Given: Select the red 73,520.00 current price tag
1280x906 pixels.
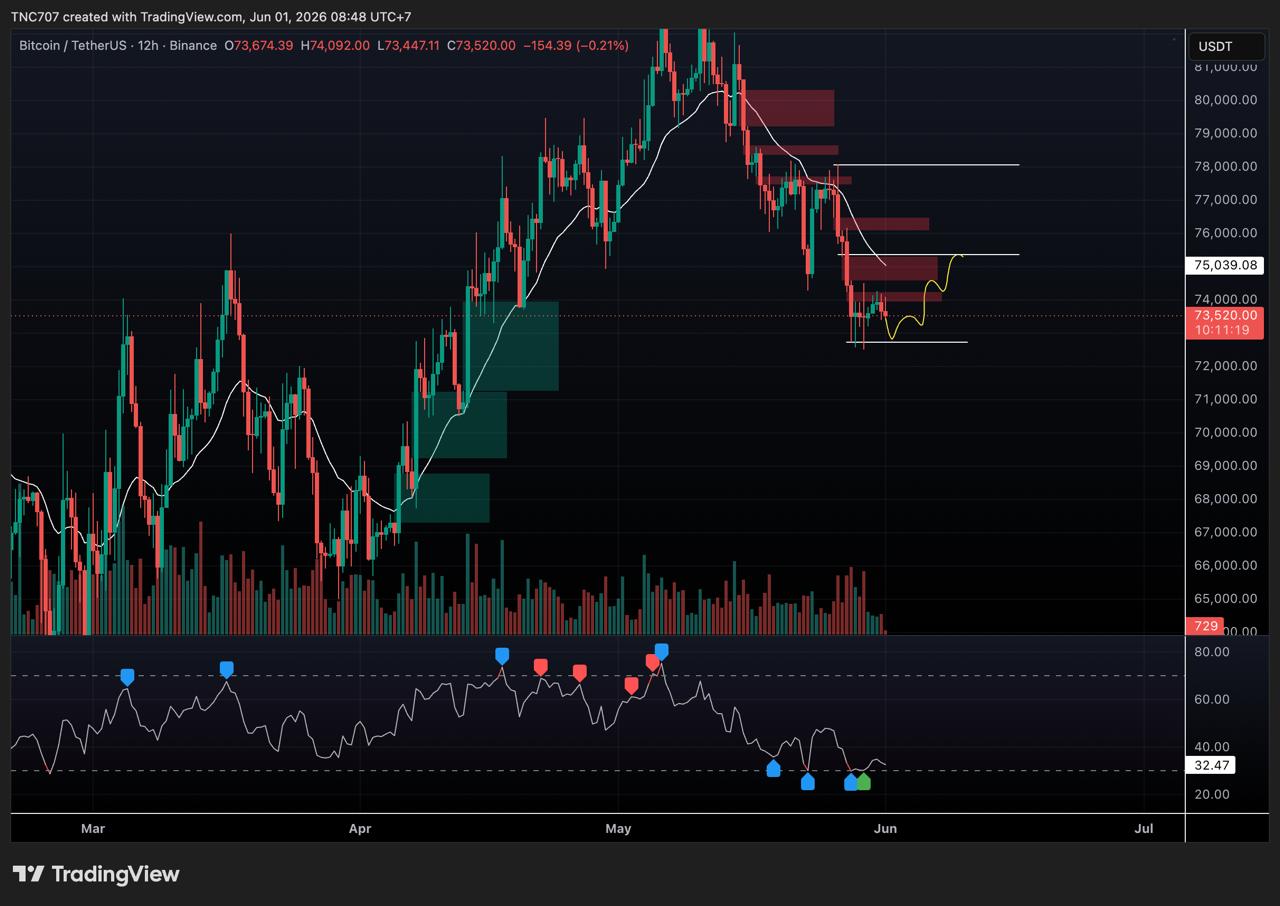Looking at the screenshot, I should pyautogui.click(x=1225, y=322).
